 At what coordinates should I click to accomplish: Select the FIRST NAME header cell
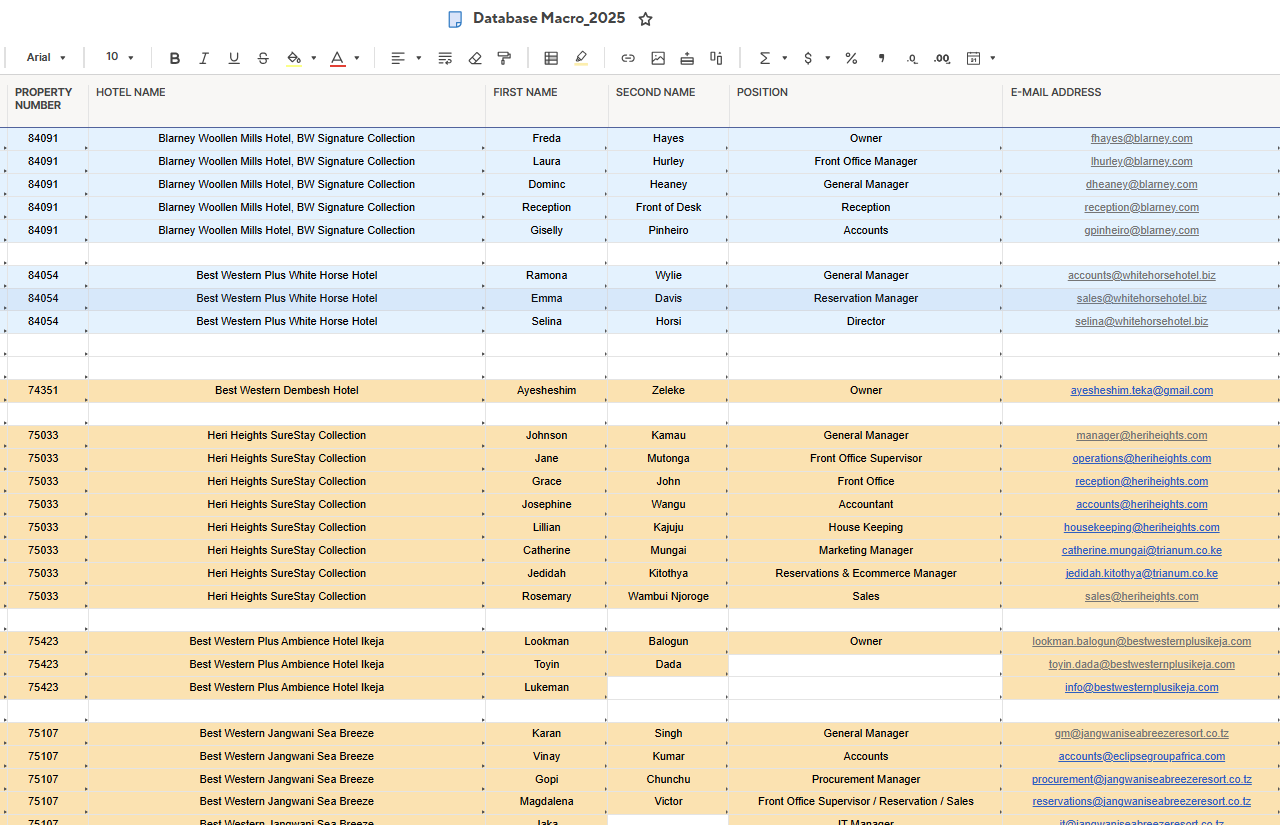[547, 101]
